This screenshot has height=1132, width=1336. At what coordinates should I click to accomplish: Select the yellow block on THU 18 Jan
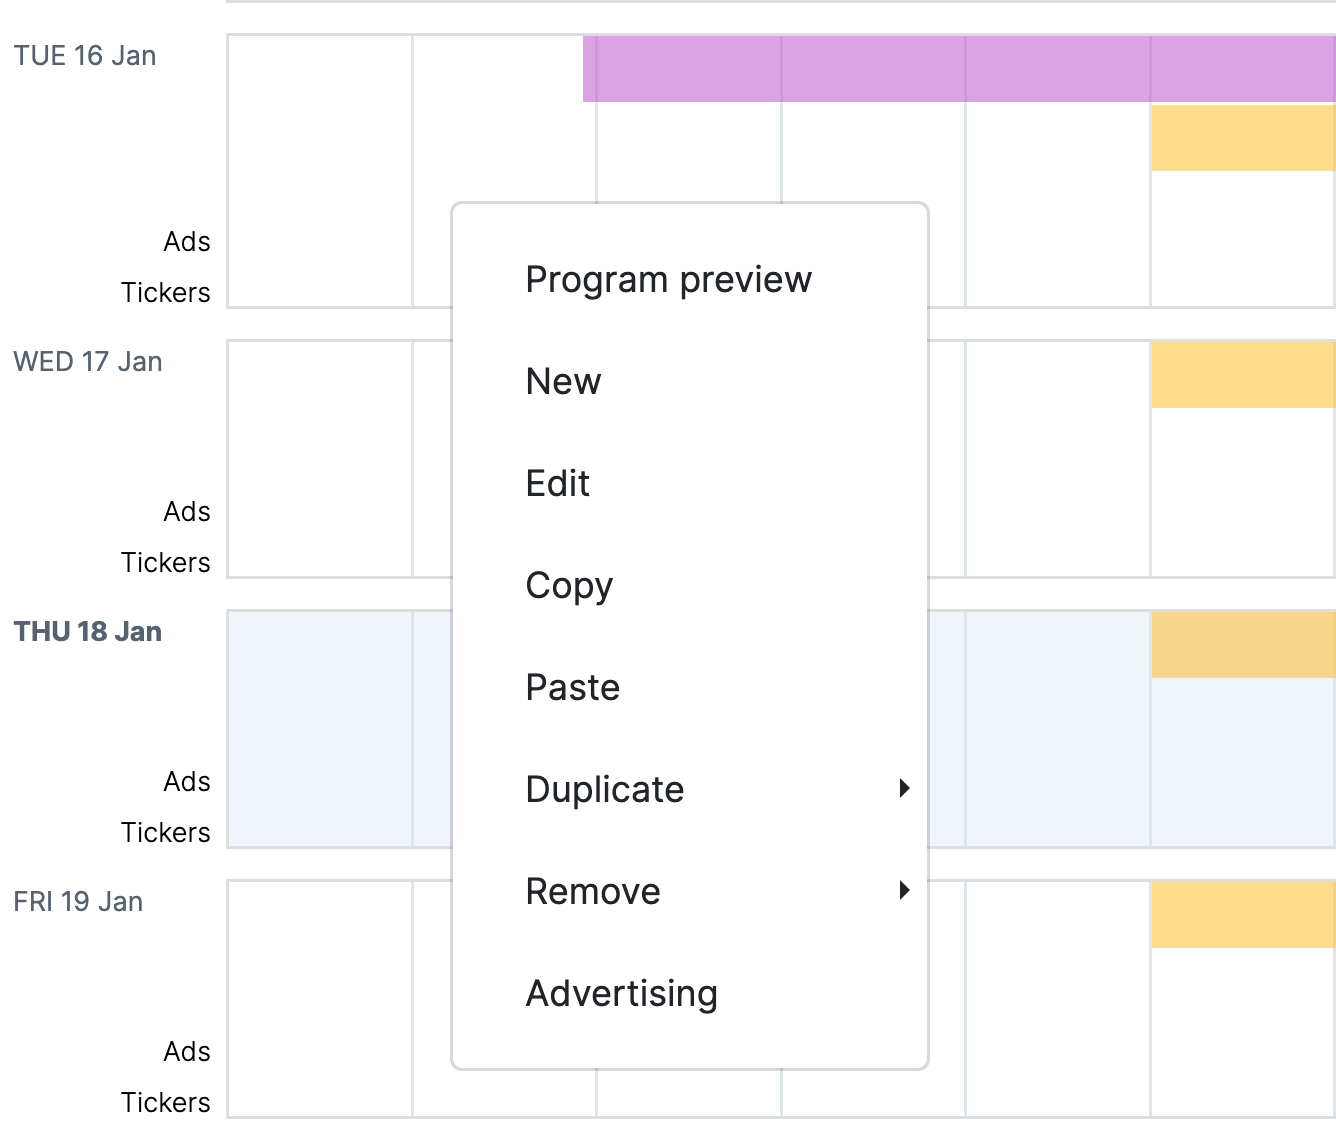[1243, 644]
